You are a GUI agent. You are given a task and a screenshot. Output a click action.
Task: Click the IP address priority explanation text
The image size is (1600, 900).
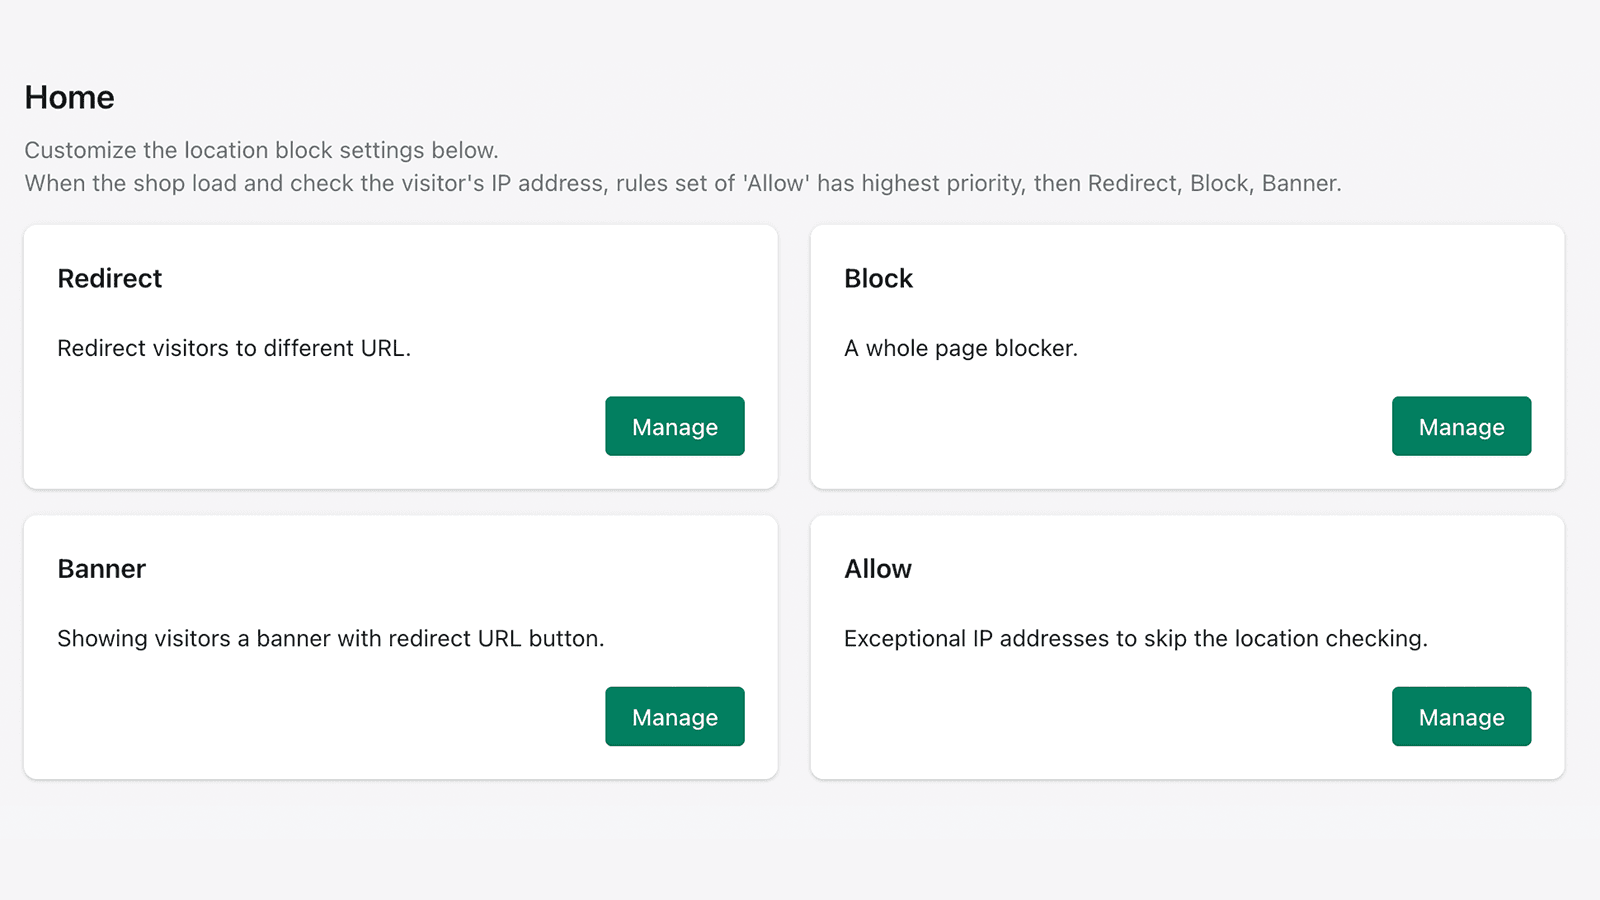point(683,183)
